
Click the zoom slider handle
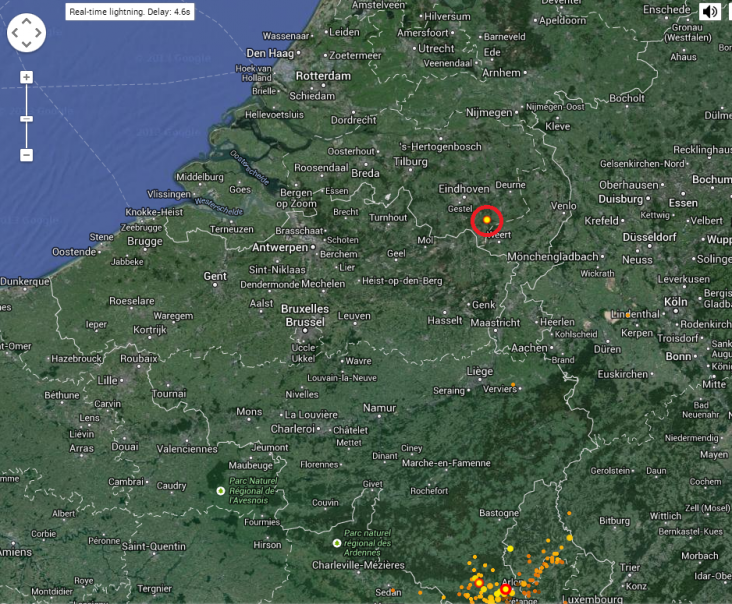pyautogui.click(x=26, y=119)
